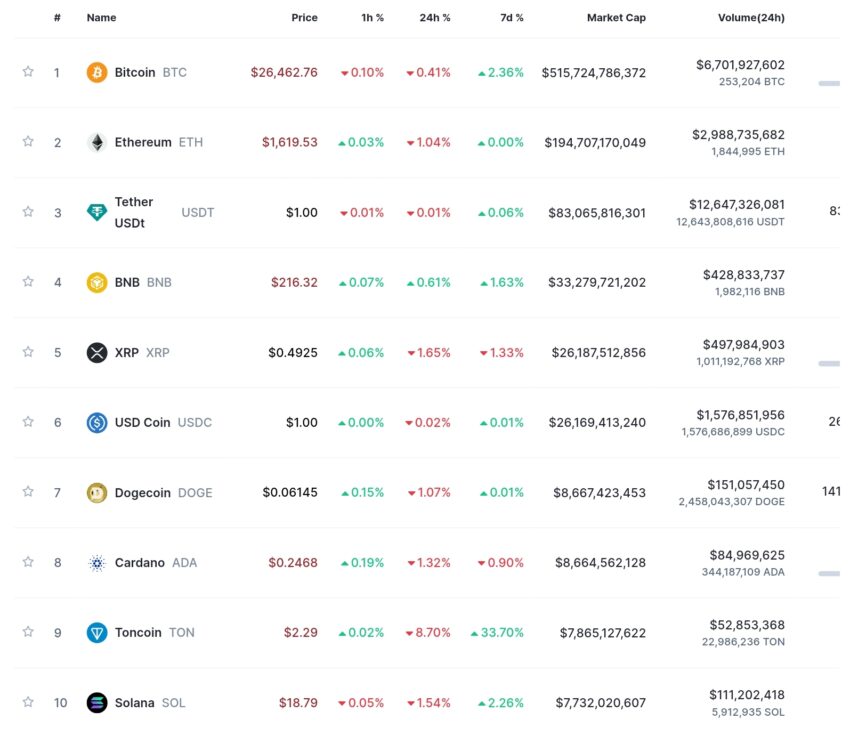This screenshot has width=850, height=736.
Task: Click the Dogecoin logo icon
Action: 97,493
